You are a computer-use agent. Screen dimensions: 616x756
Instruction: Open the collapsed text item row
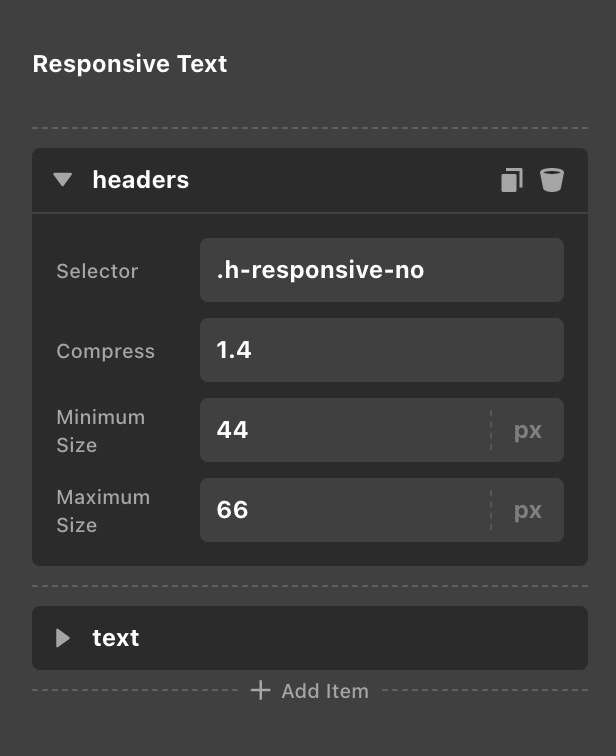pos(310,638)
